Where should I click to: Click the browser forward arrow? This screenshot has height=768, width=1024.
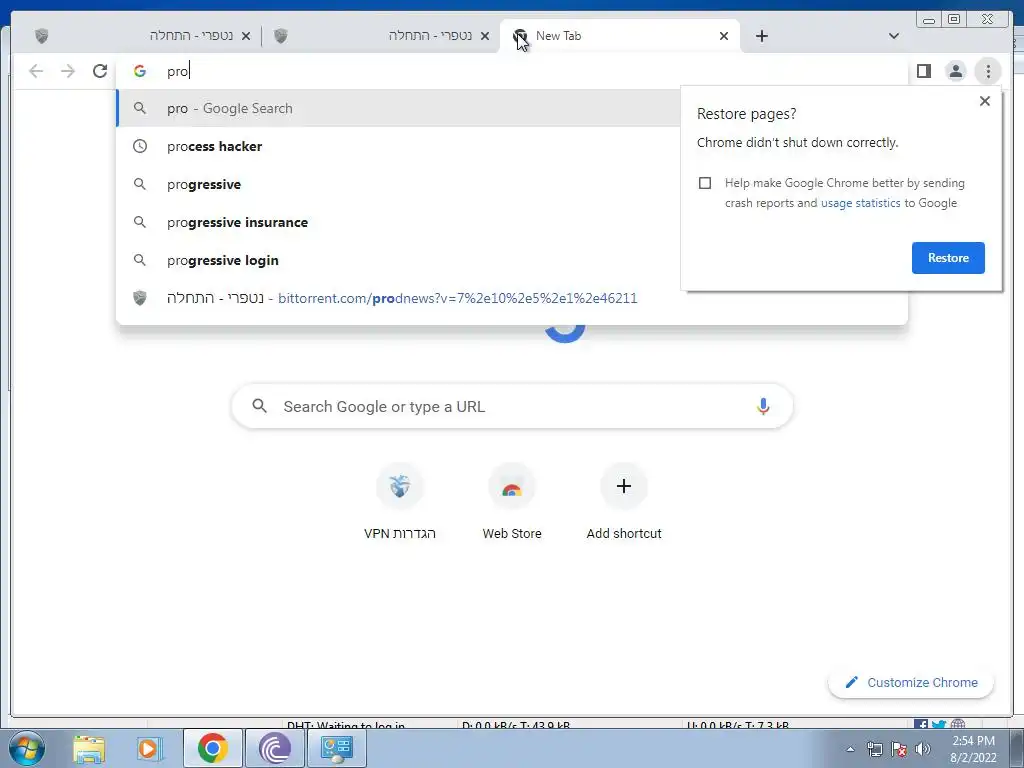(x=68, y=71)
